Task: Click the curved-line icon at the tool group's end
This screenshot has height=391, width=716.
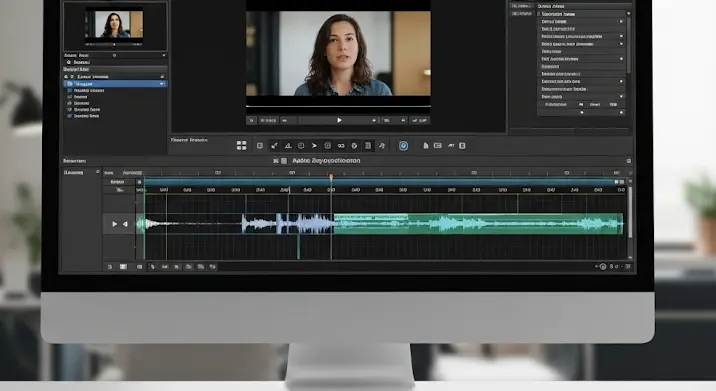Action: pyautogui.click(x=382, y=146)
